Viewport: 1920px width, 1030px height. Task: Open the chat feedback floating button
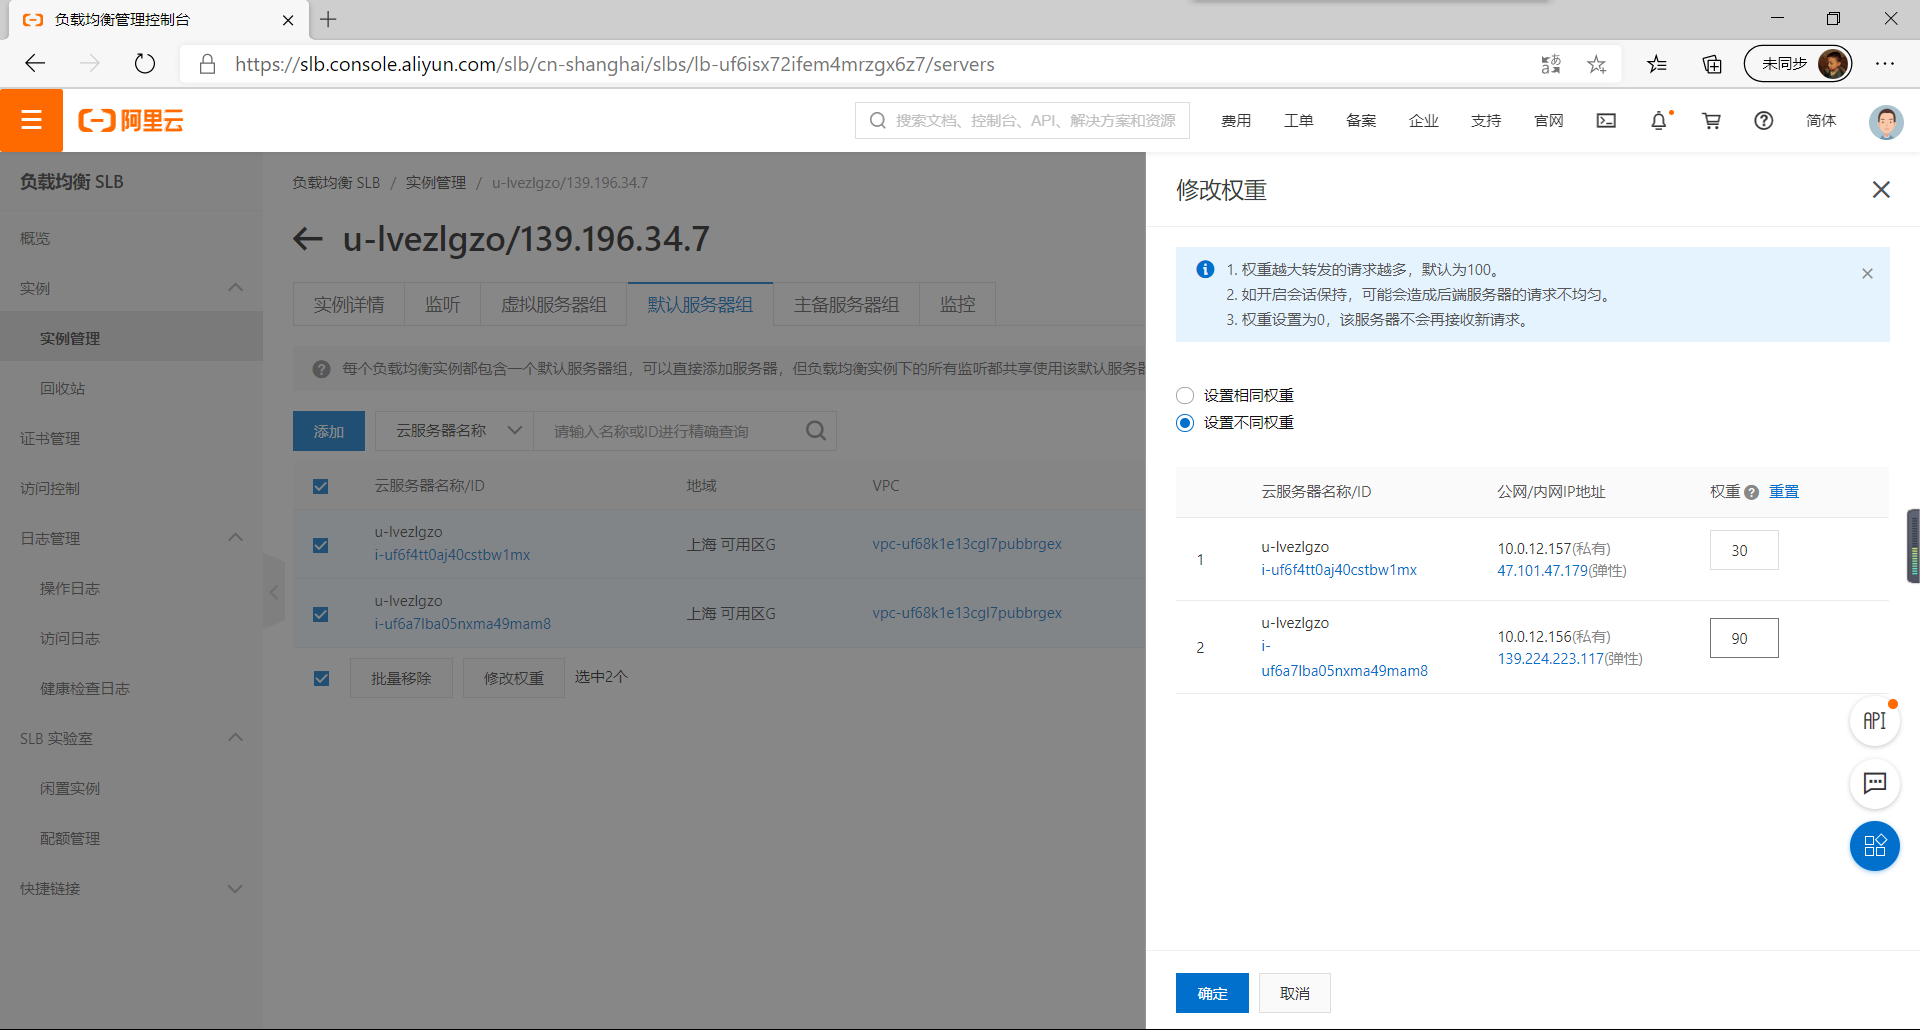point(1875,783)
